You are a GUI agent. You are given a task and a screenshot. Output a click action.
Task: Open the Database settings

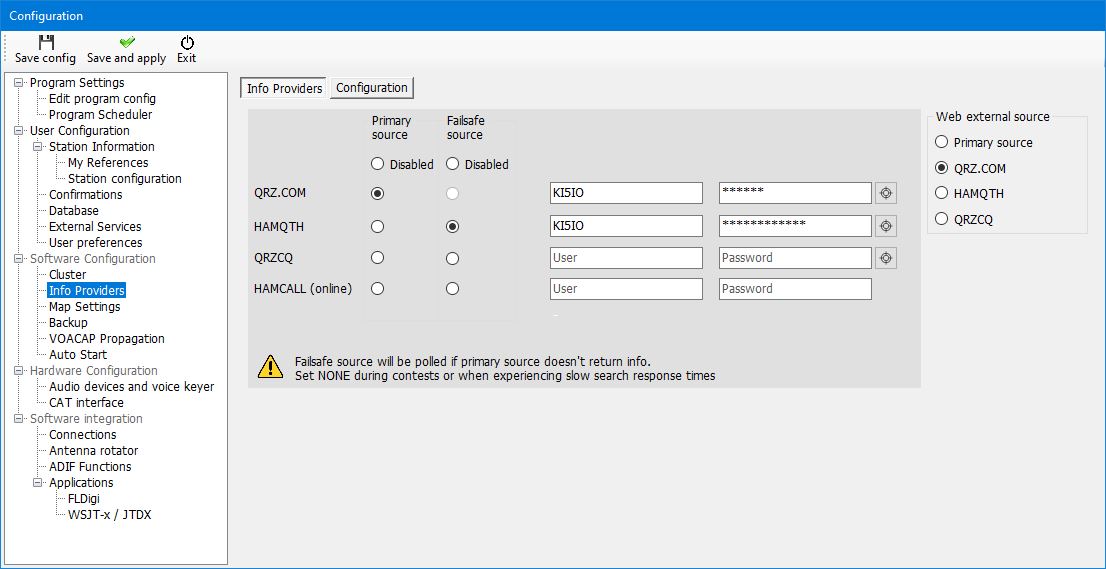(73, 211)
